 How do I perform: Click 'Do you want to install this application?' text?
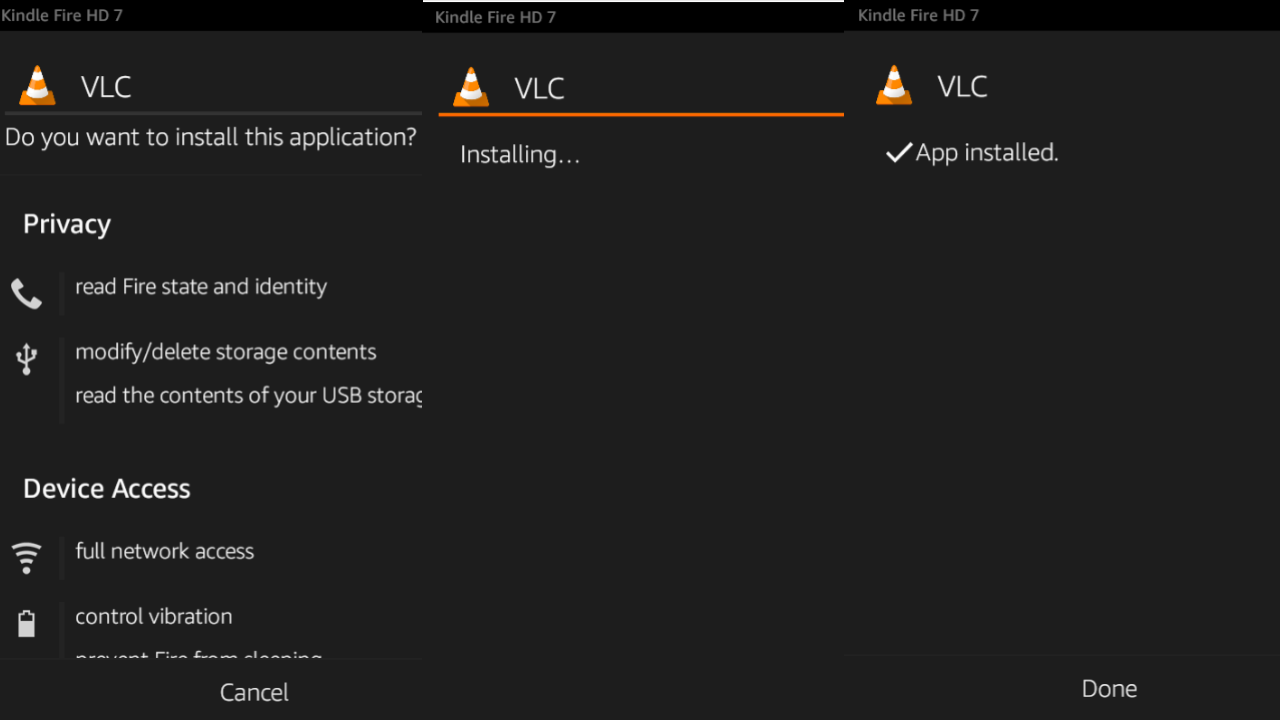211,138
